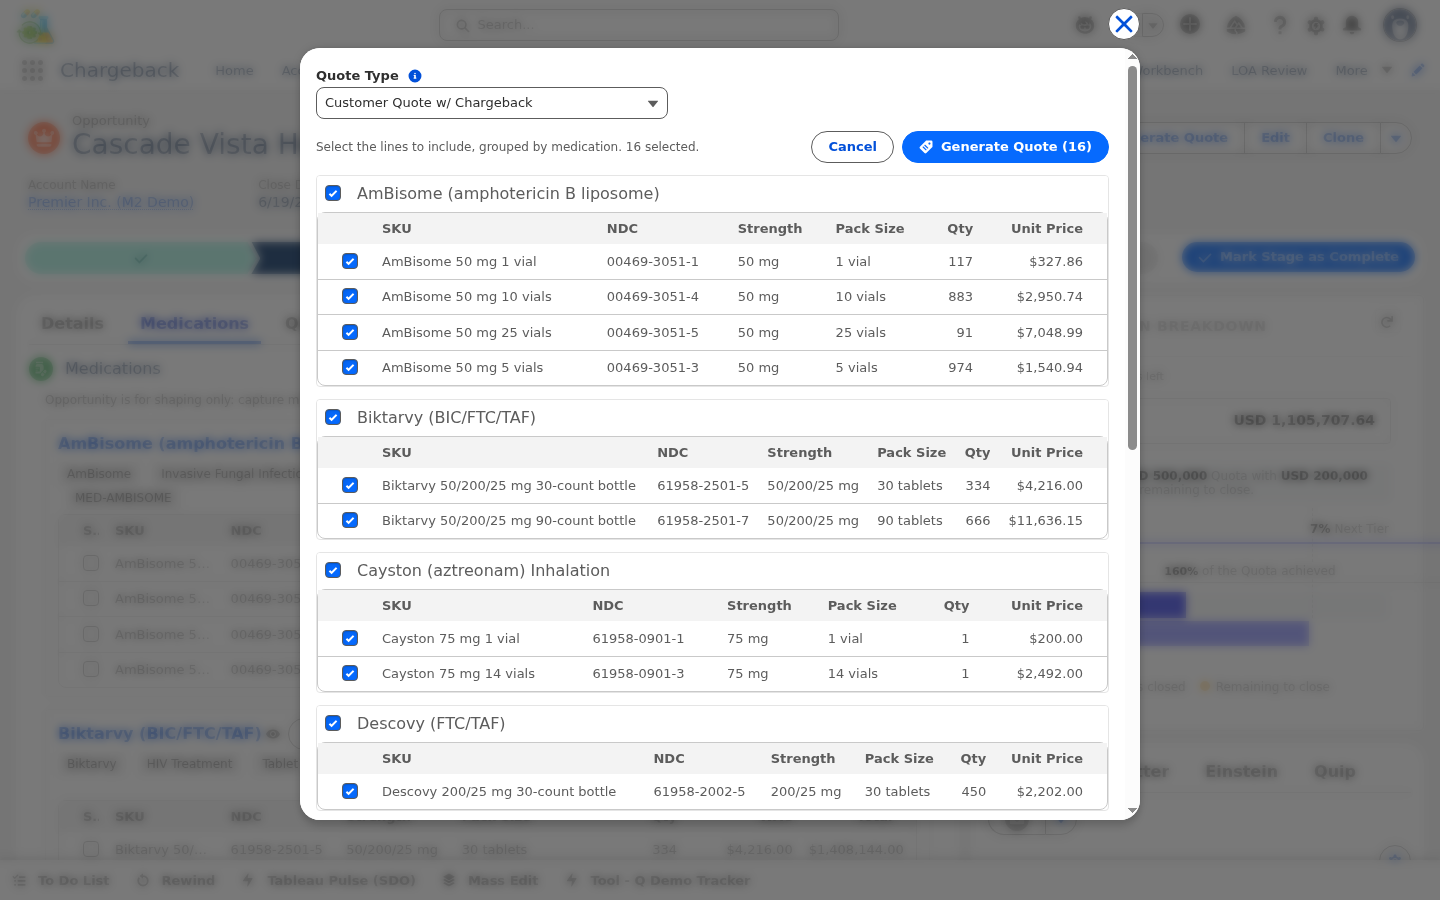Click the eye icon beside background Biktarvy heading

(273, 734)
